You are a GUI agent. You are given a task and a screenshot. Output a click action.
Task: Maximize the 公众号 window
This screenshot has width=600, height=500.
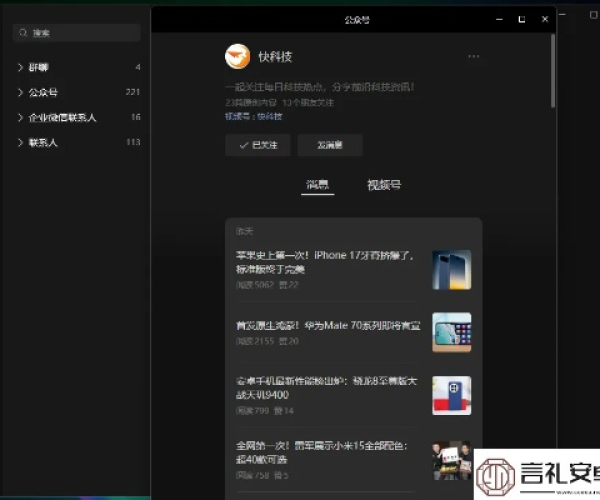(522, 19)
